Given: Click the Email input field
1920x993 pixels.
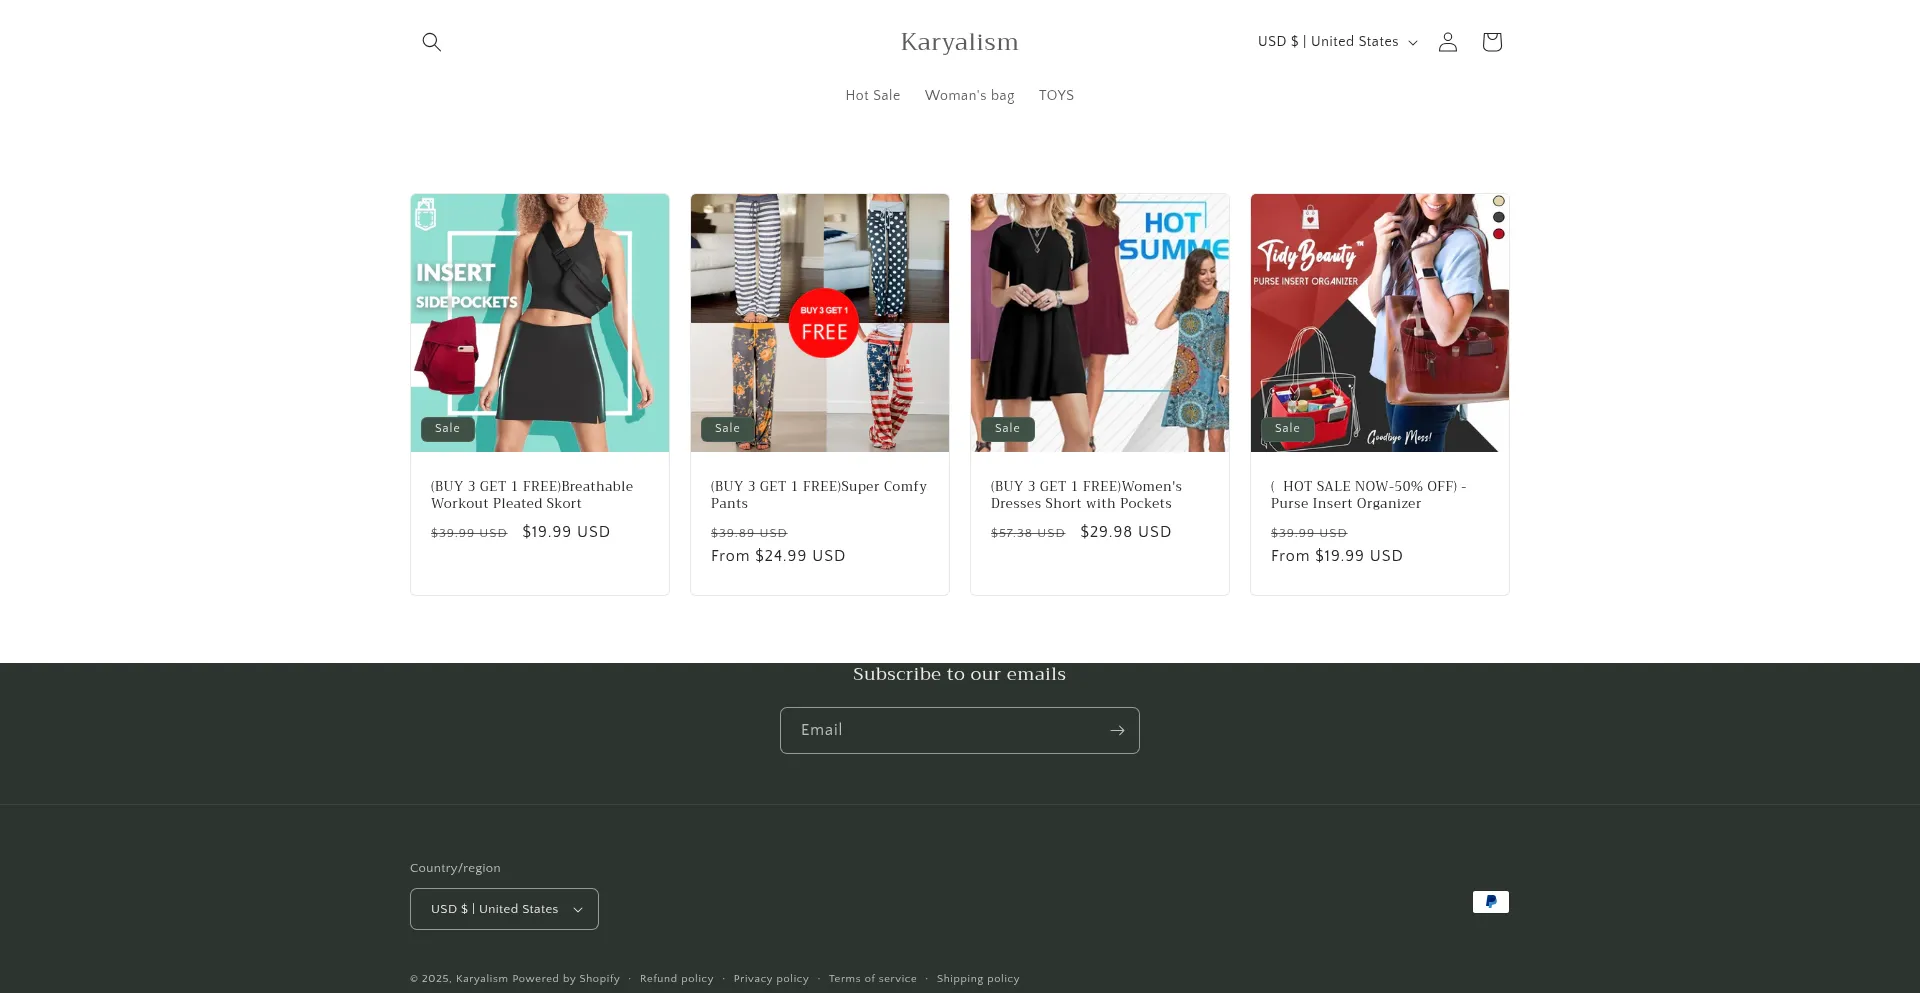Looking at the screenshot, I should (940, 731).
